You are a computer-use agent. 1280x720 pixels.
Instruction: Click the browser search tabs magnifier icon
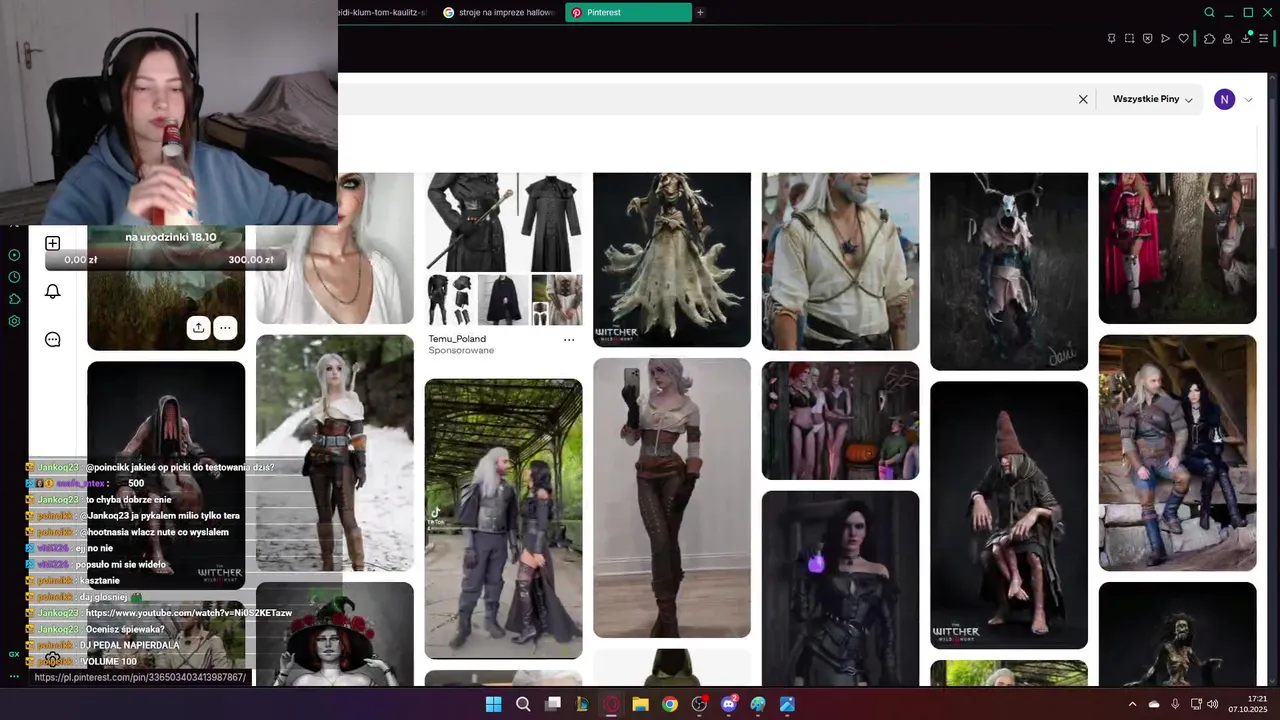click(1209, 12)
